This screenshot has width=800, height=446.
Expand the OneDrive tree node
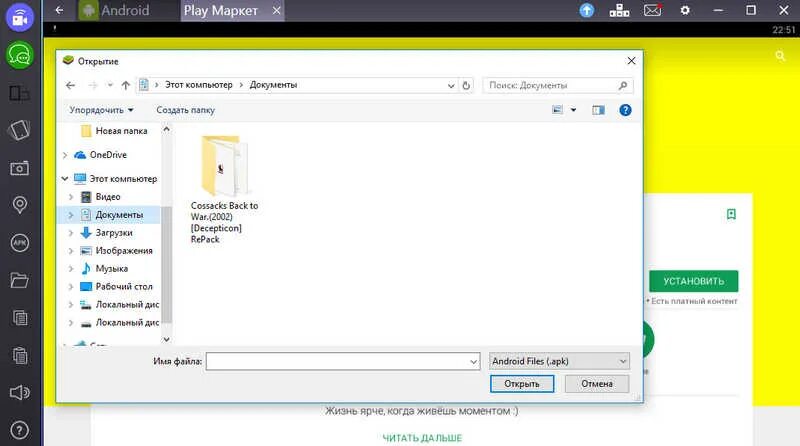(65, 155)
